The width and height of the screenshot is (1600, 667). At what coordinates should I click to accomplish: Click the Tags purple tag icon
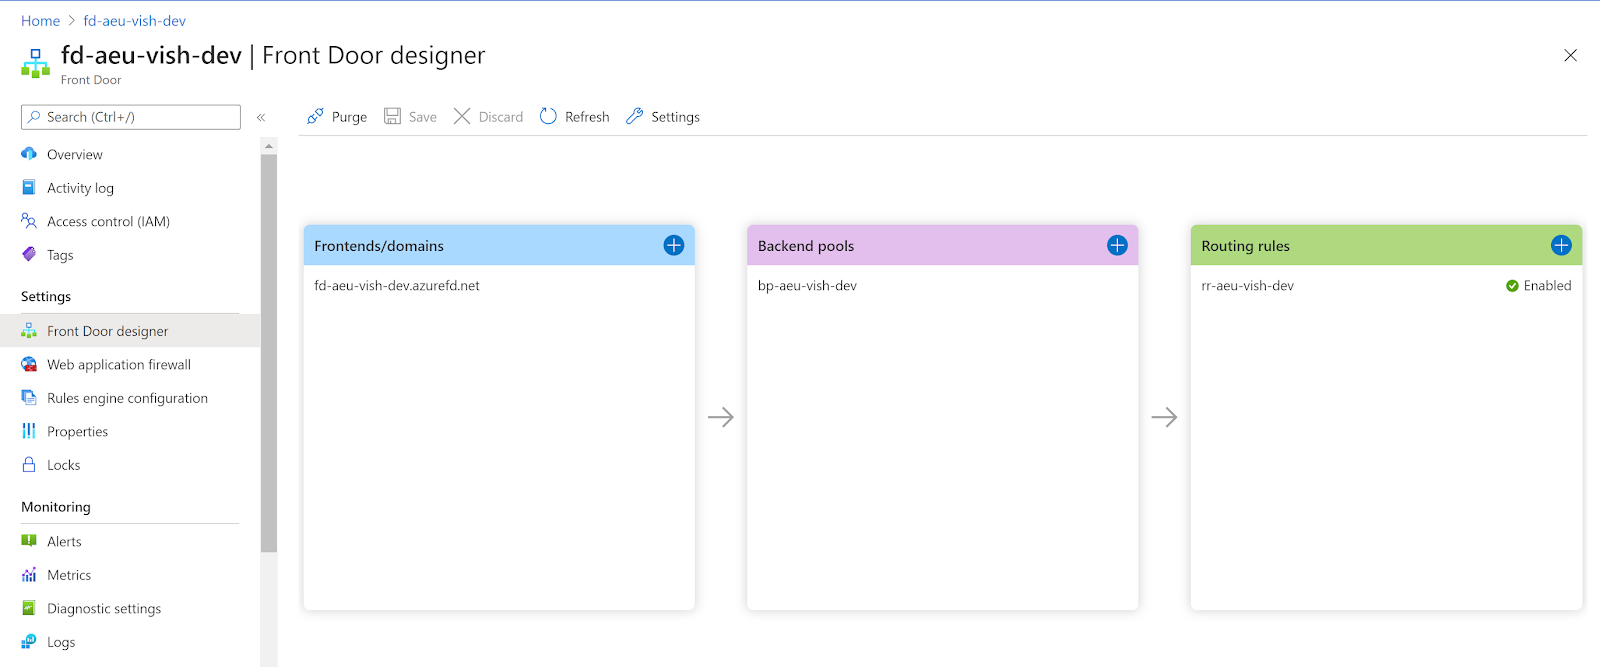(x=29, y=254)
